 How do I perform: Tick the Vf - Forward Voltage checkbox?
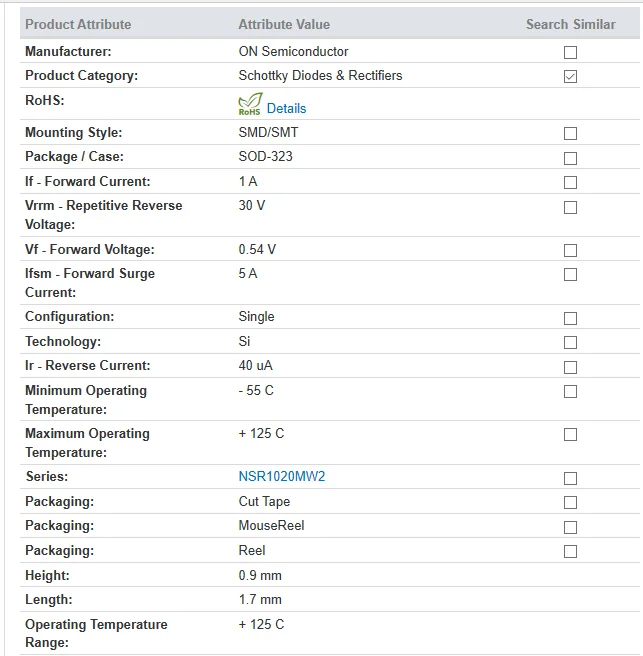coord(570,251)
